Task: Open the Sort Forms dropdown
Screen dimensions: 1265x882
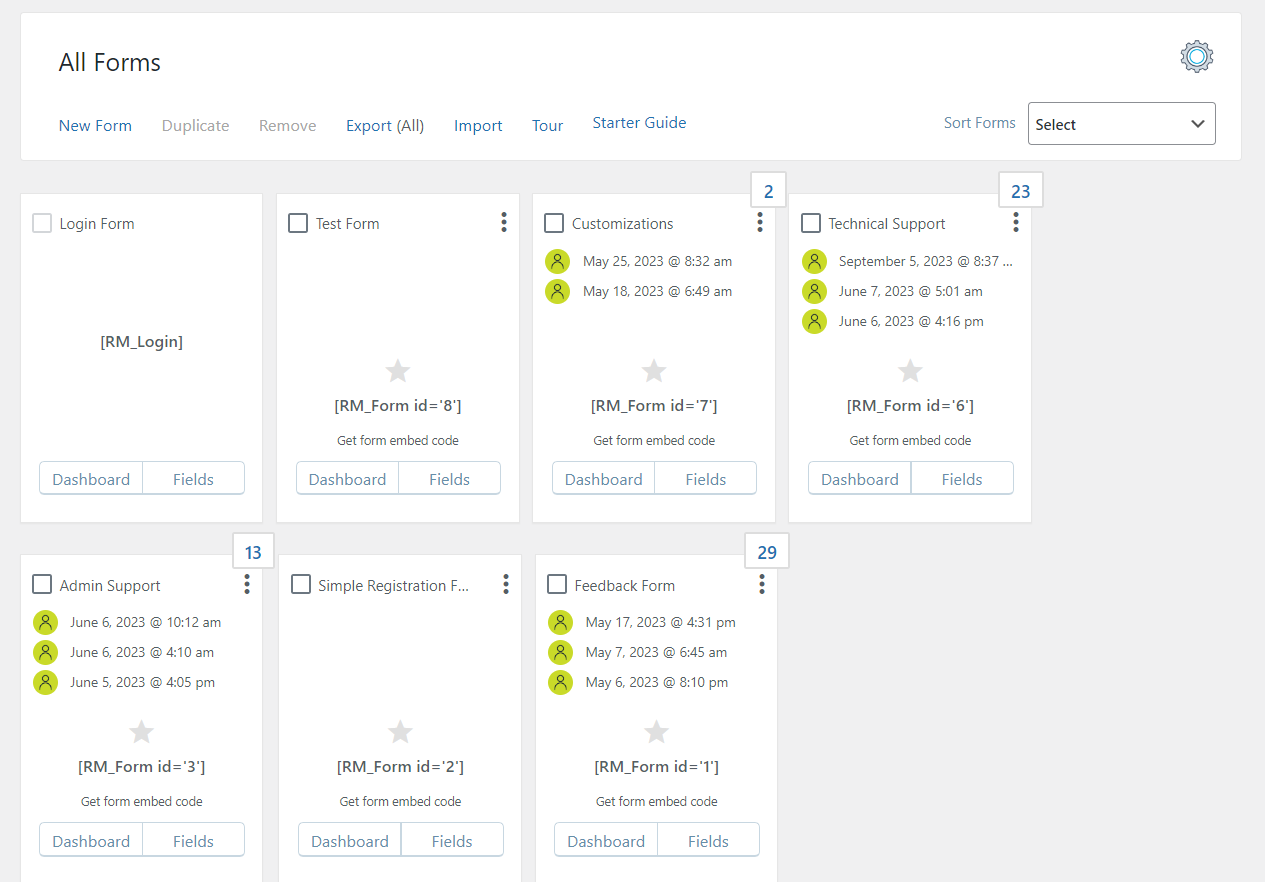Action: (x=1121, y=124)
